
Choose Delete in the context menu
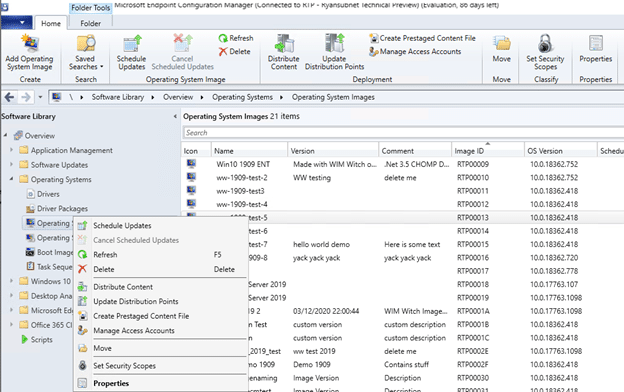pos(161,269)
